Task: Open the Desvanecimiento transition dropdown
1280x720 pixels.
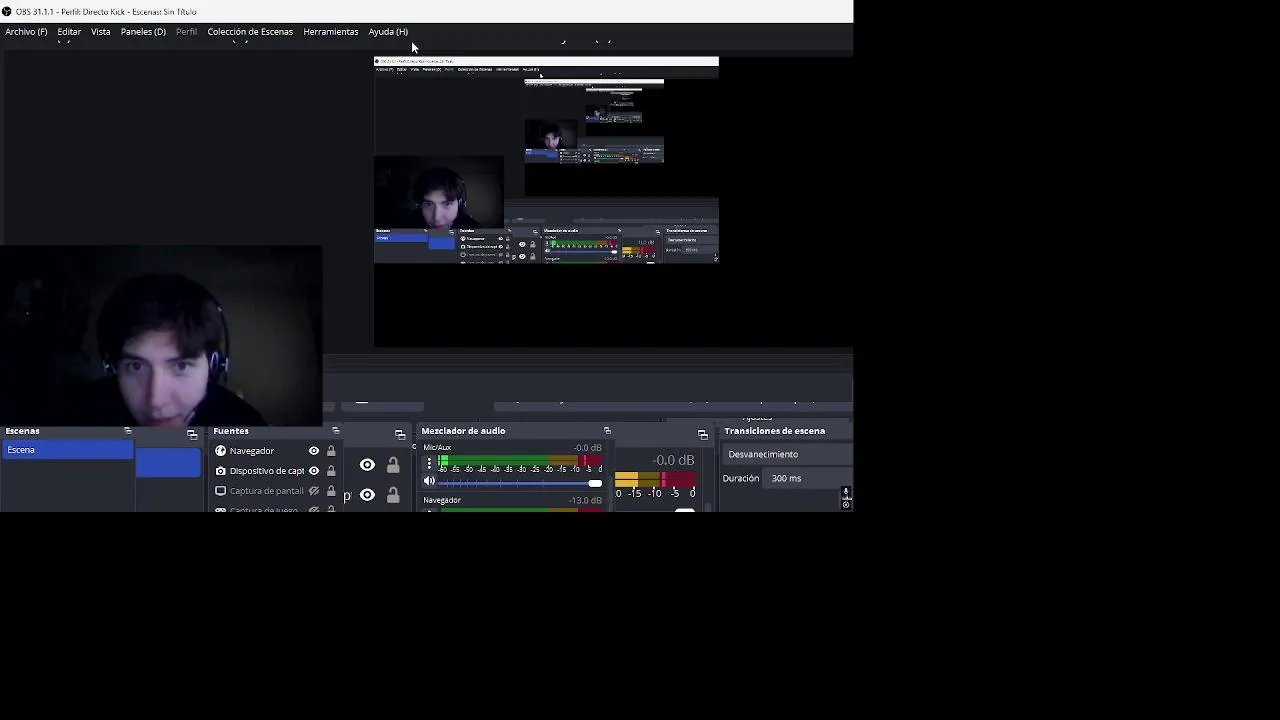Action: click(x=787, y=454)
